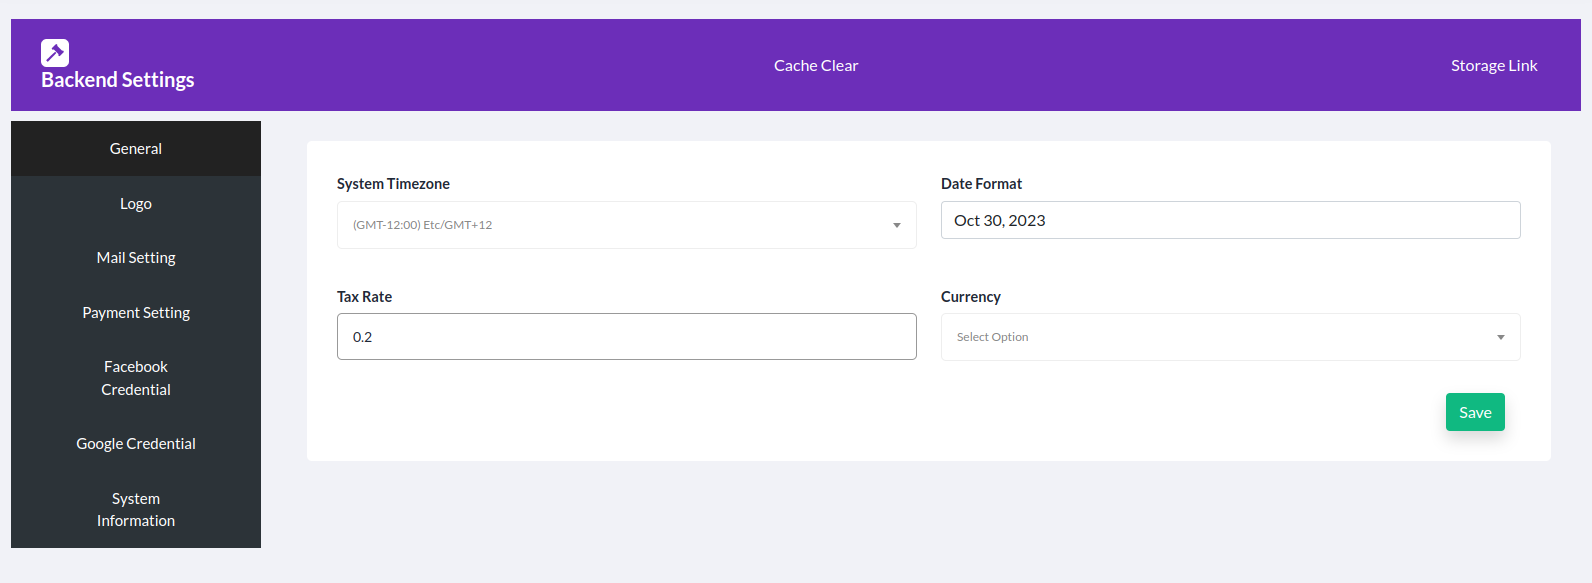Open the Currency Select Option dropdown
This screenshot has height=583, width=1592.
coord(1231,337)
